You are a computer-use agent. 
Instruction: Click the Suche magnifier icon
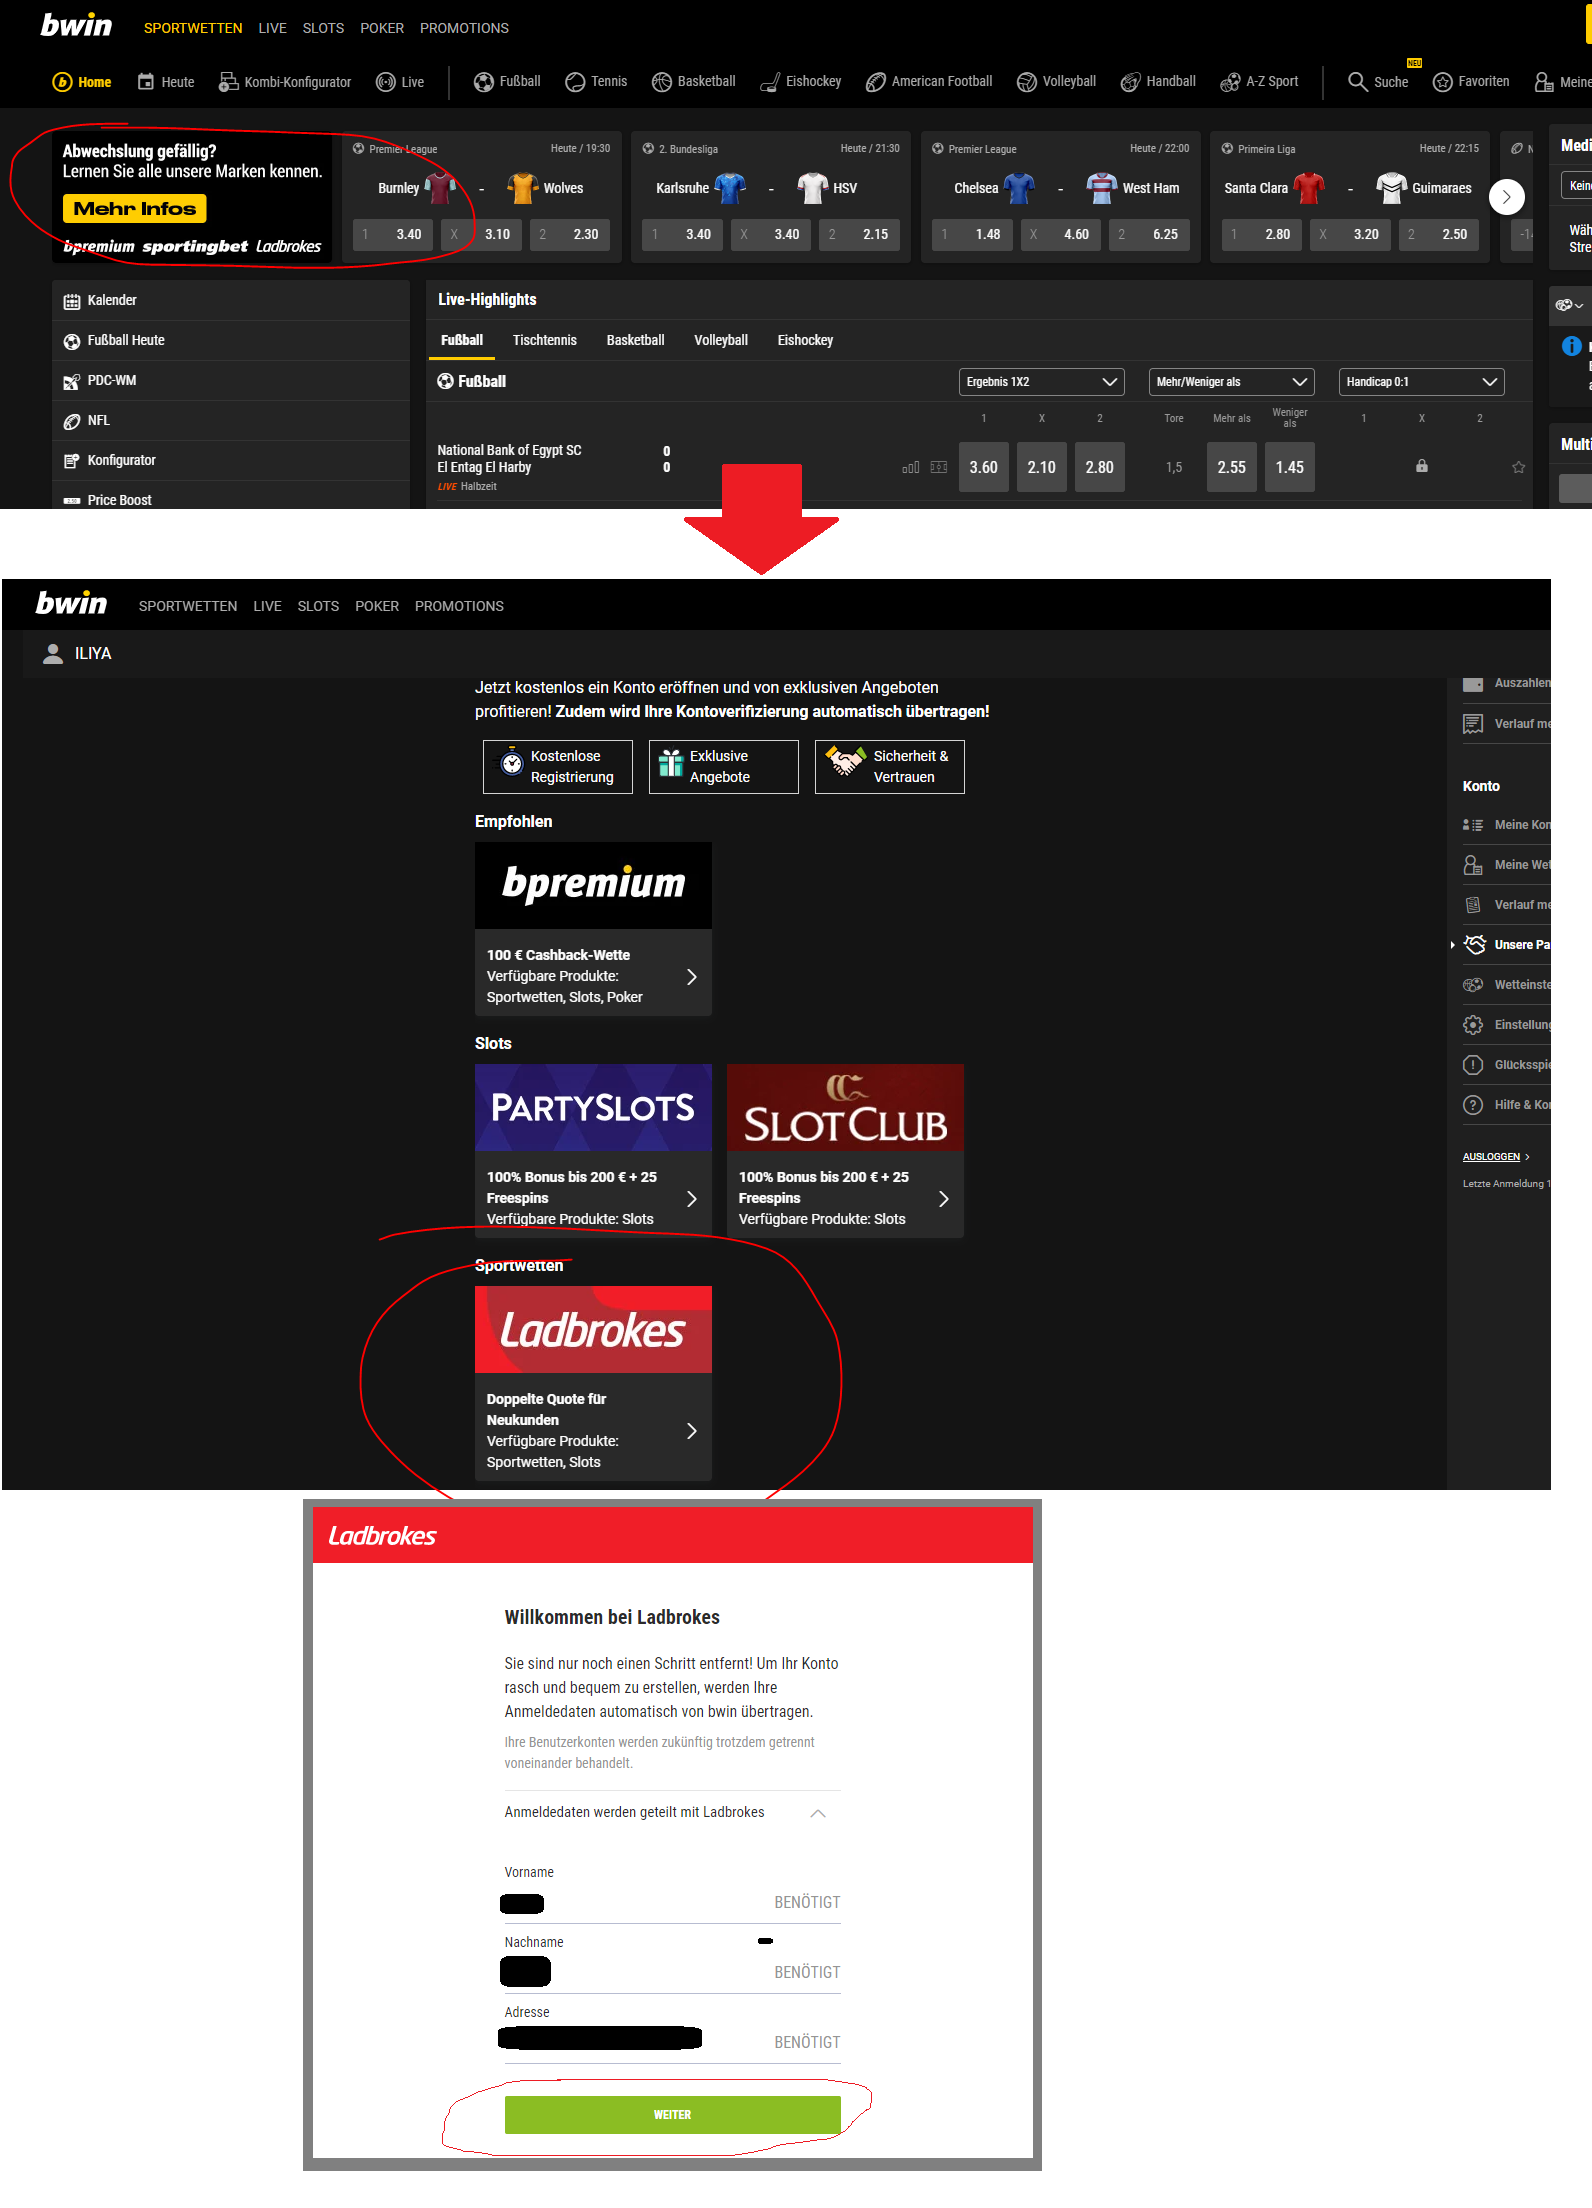pos(1357,82)
